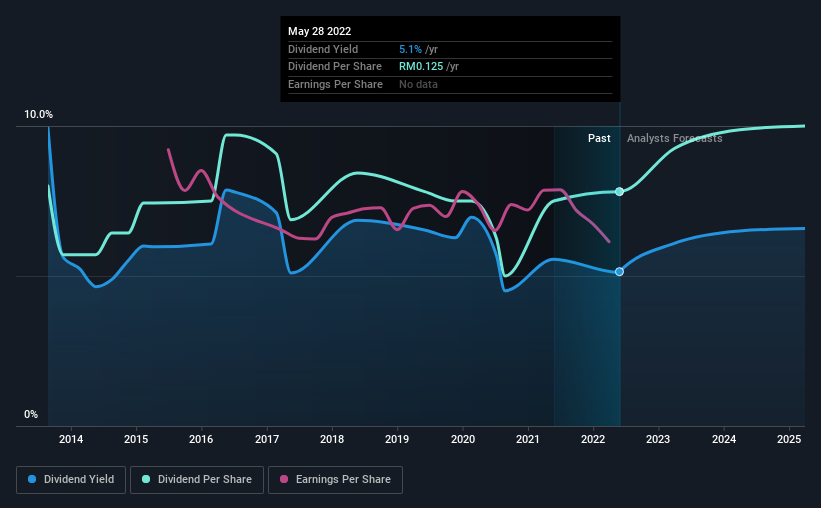Click the pink dot in Earnings Per Share legend
The height and width of the screenshot is (508, 821).
pos(284,479)
